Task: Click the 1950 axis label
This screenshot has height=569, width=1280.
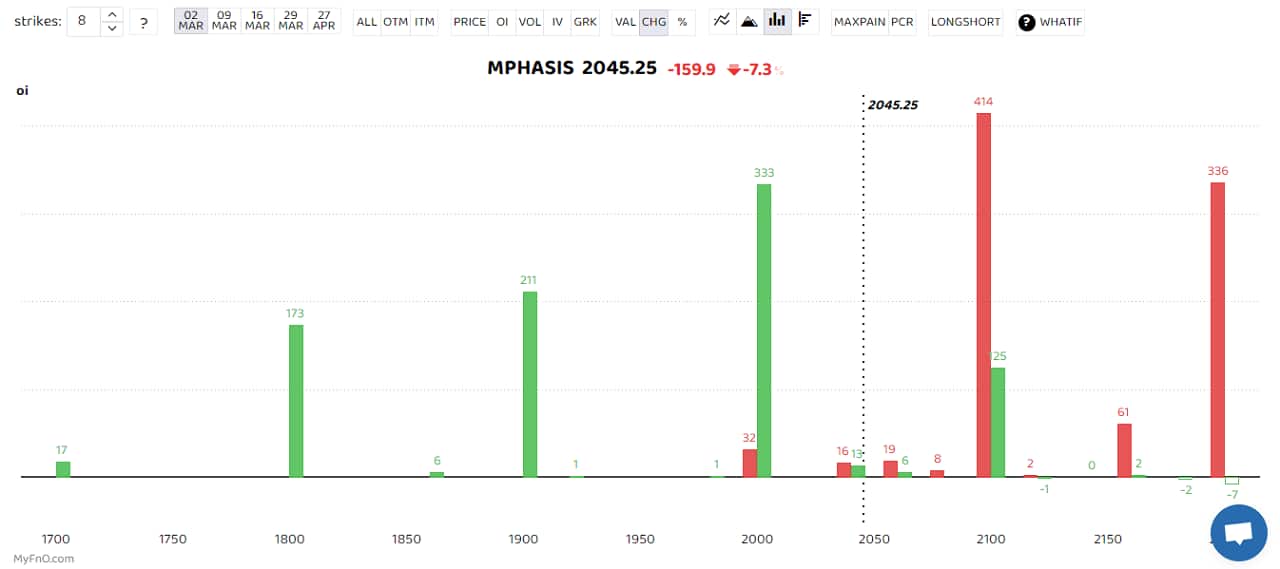Action: 640,539
